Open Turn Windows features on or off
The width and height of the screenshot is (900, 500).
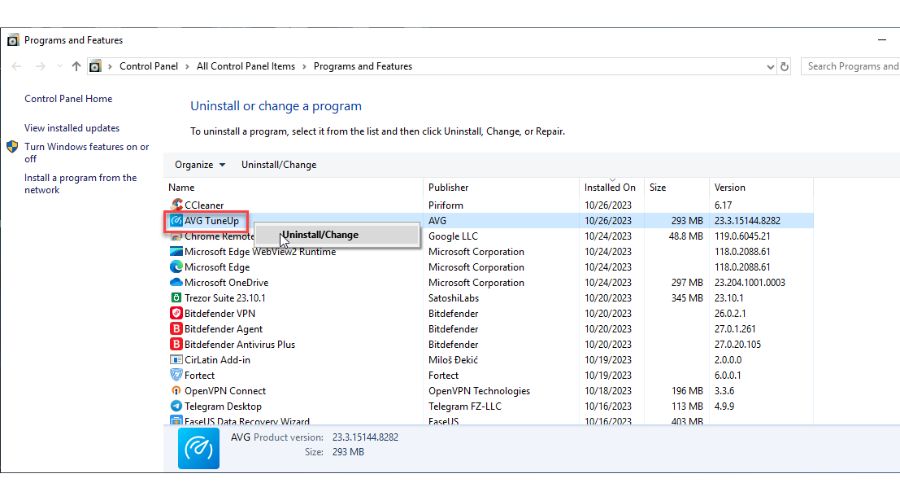[x=87, y=153]
